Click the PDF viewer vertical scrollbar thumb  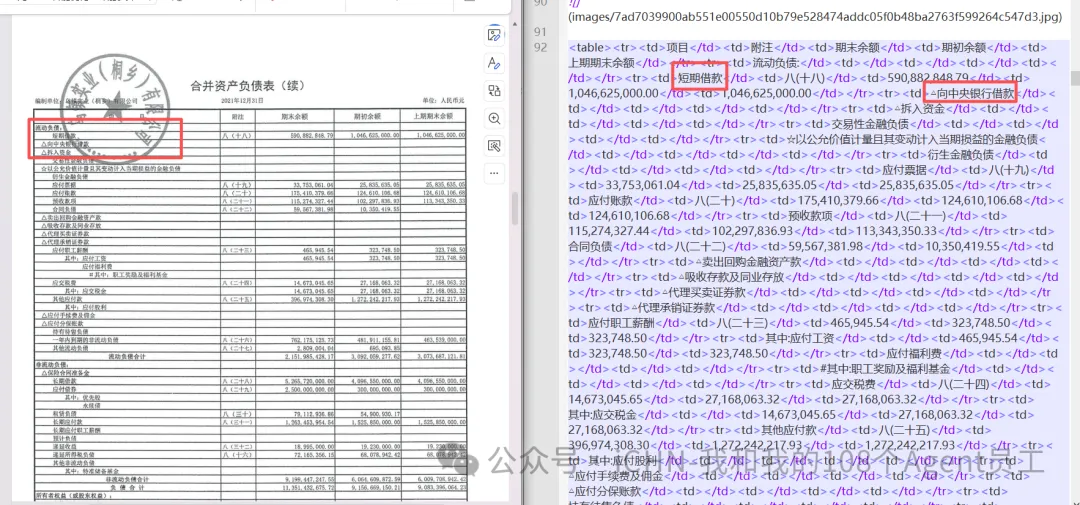[x=516, y=210]
